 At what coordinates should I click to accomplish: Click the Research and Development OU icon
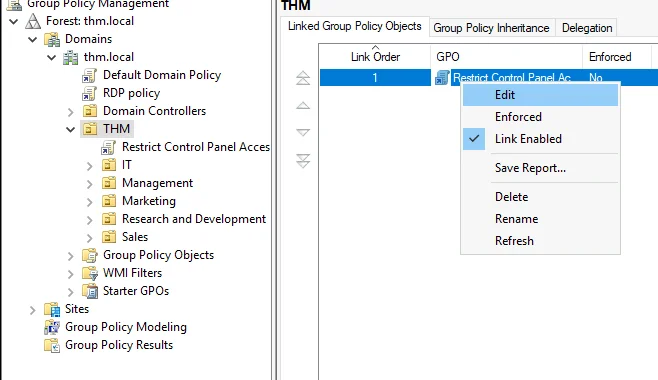coord(109,219)
